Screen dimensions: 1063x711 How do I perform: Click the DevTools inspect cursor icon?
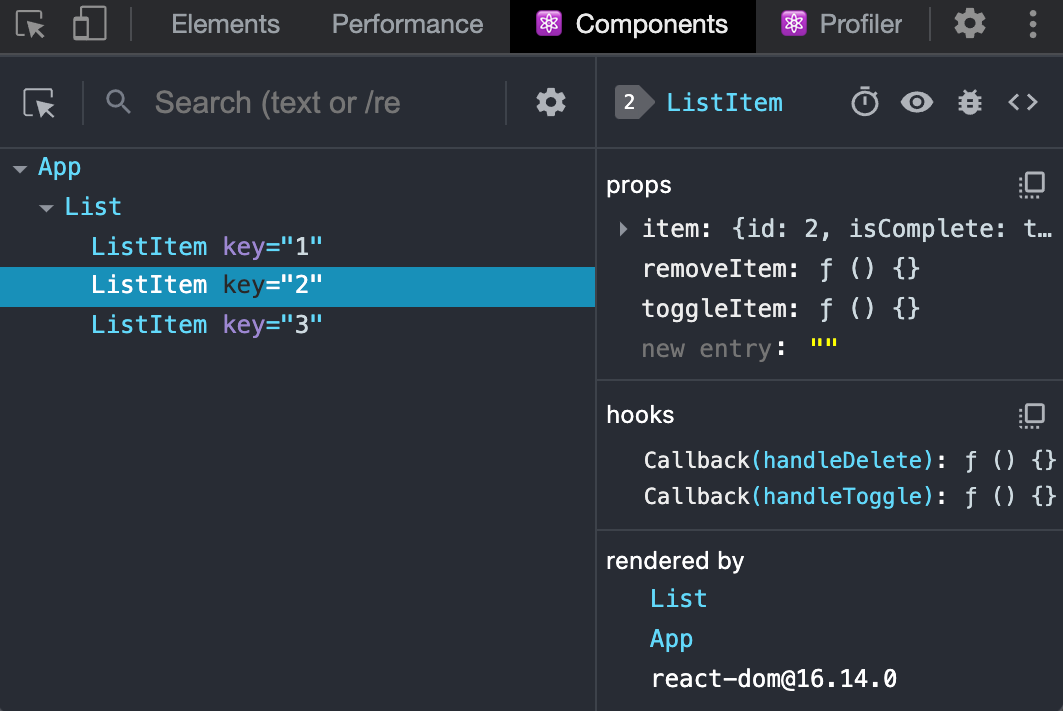click(31, 24)
